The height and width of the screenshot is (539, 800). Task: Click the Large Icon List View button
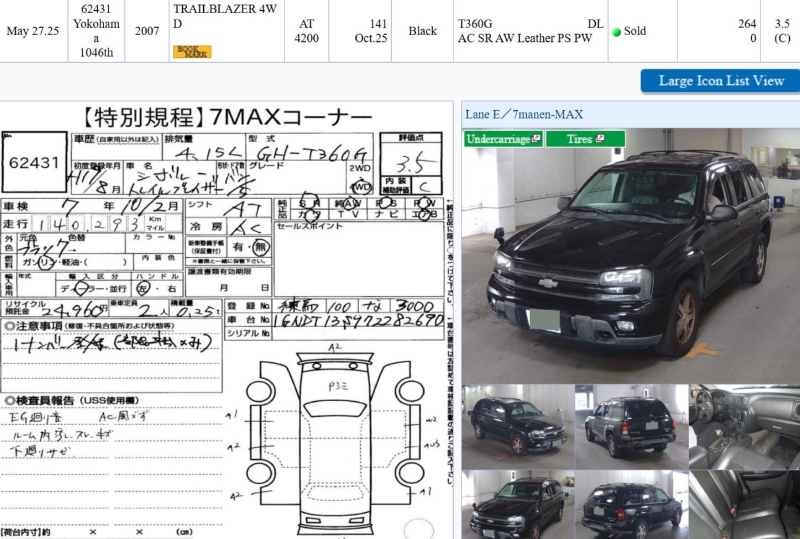coord(720,81)
